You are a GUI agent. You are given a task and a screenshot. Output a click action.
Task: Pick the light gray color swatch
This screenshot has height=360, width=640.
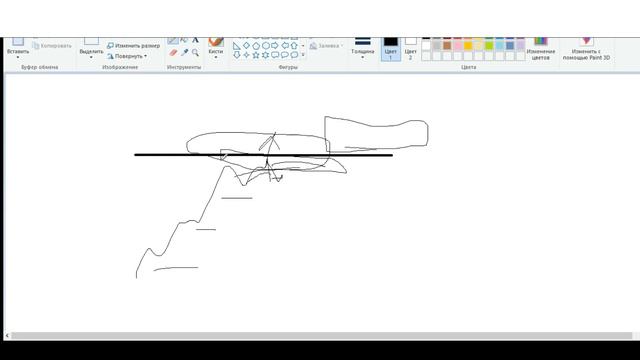(437, 46)
